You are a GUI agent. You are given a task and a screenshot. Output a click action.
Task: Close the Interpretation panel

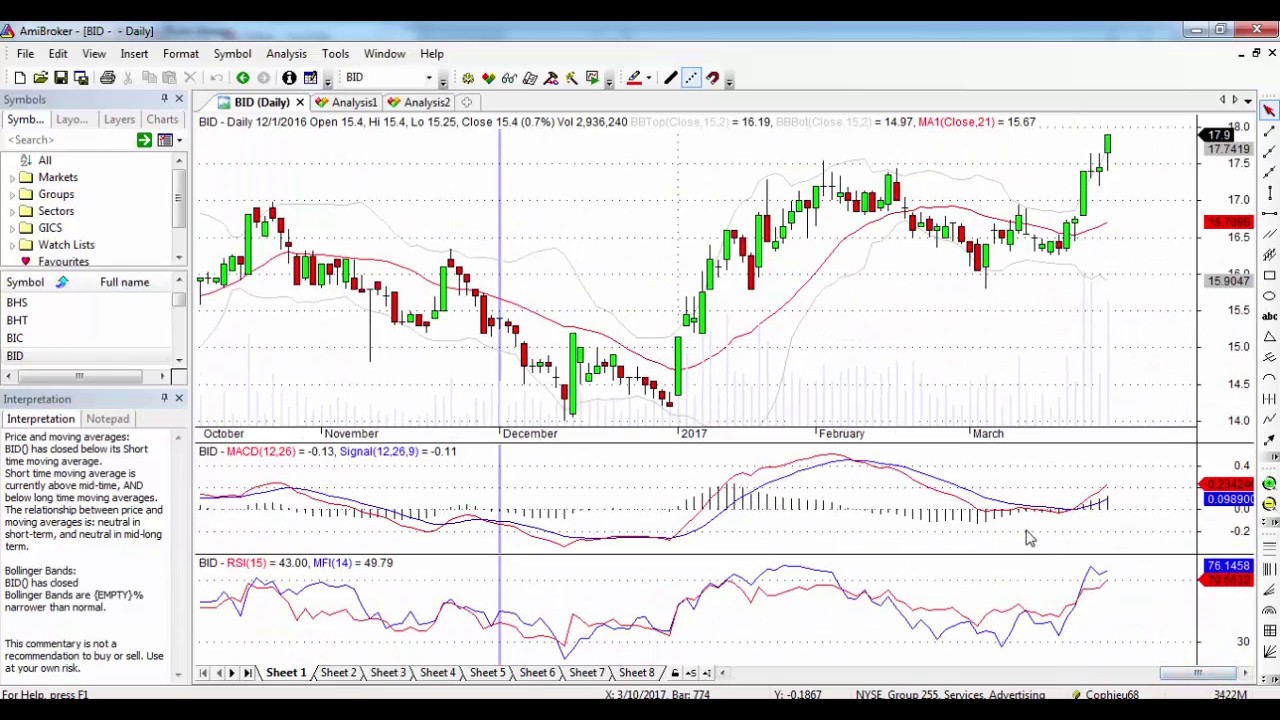[x=179, y=399]
